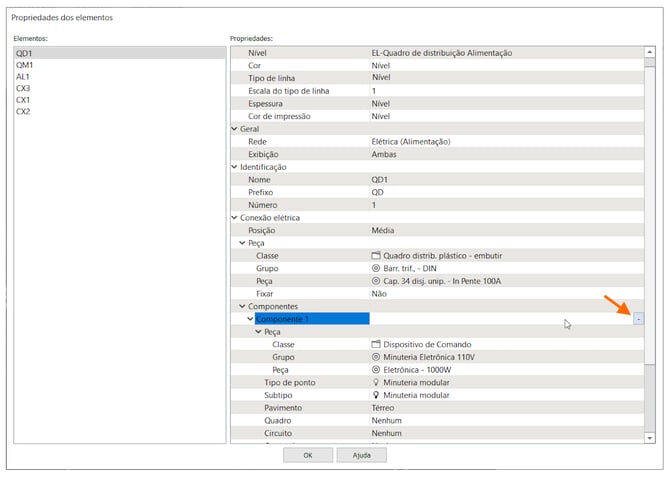Select QM1 in the Elementos list
The image size is (670, 478).
click(x=25, y=65)
